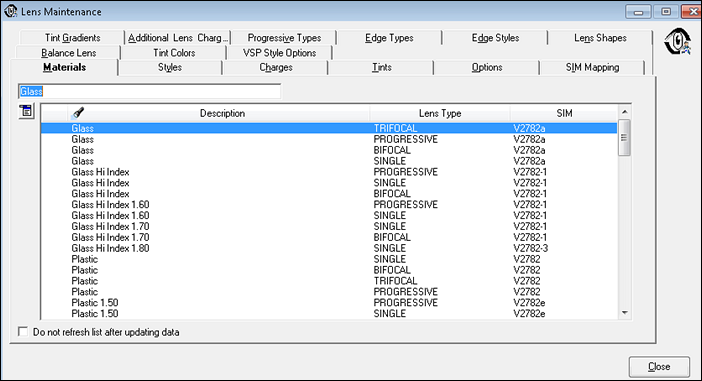Open the Tint Colors tab
This screenshot has width=702, height=381.
tap(174, 53)
